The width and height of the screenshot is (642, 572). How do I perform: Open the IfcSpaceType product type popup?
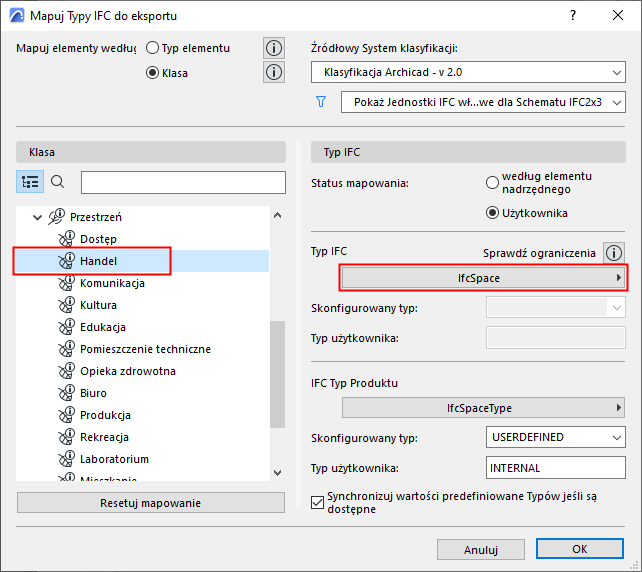pyautogui.click(x=483, y=408)
